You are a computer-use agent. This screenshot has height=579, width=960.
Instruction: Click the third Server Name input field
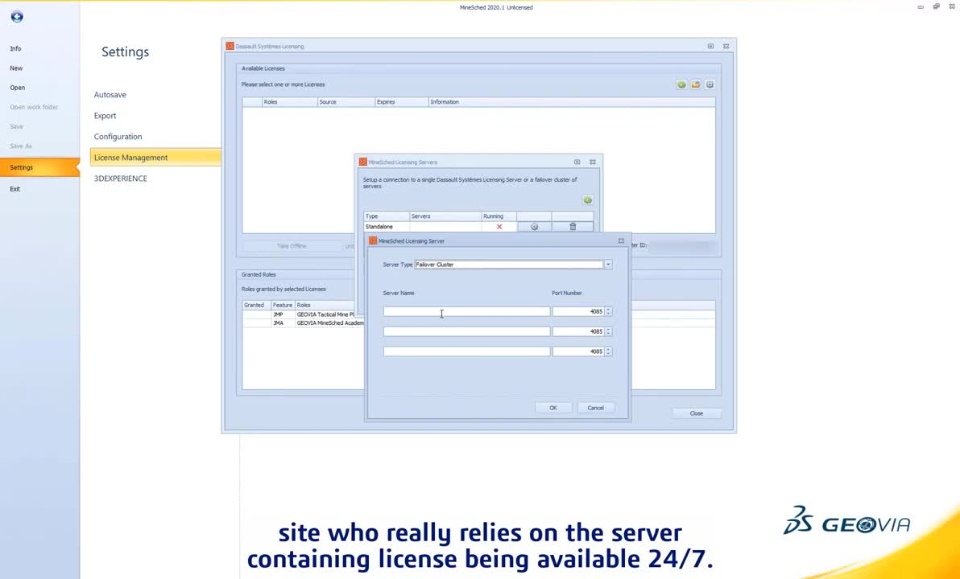467,351
